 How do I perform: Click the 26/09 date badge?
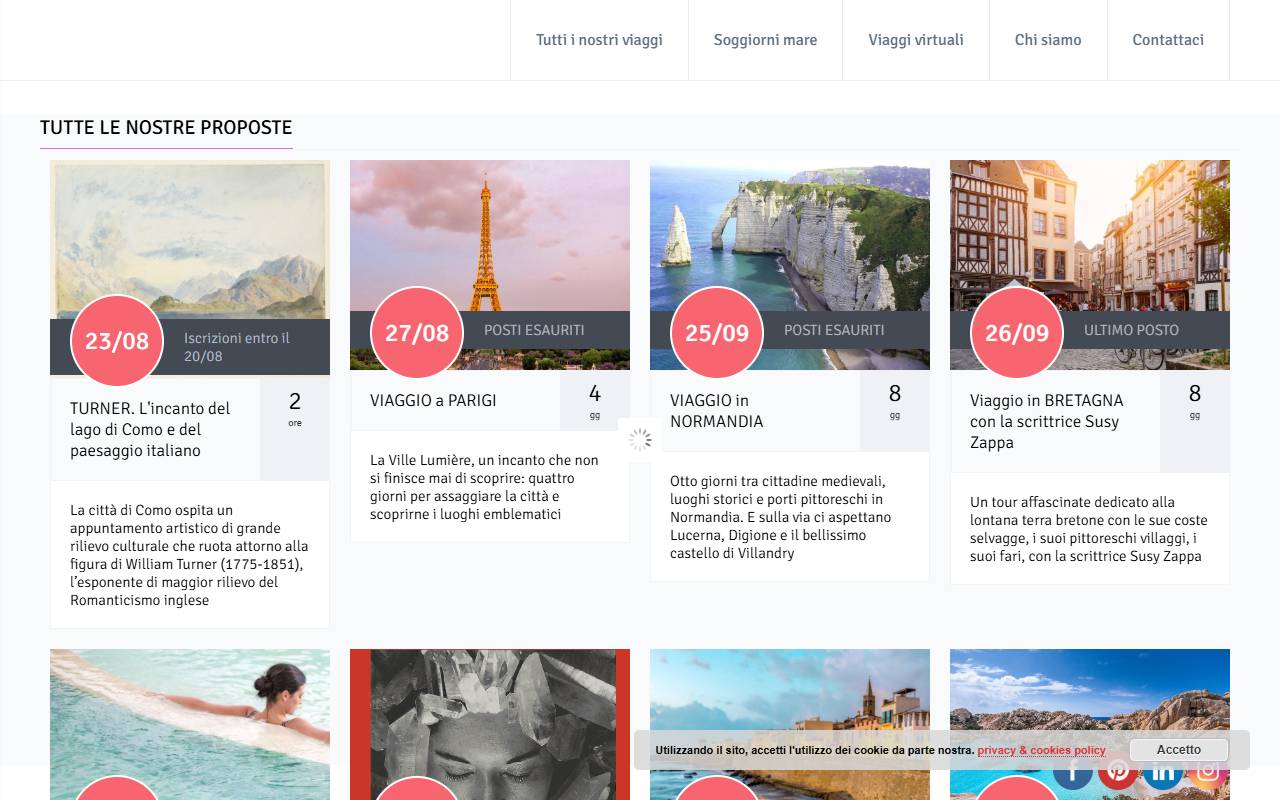tap(1017, 333)
